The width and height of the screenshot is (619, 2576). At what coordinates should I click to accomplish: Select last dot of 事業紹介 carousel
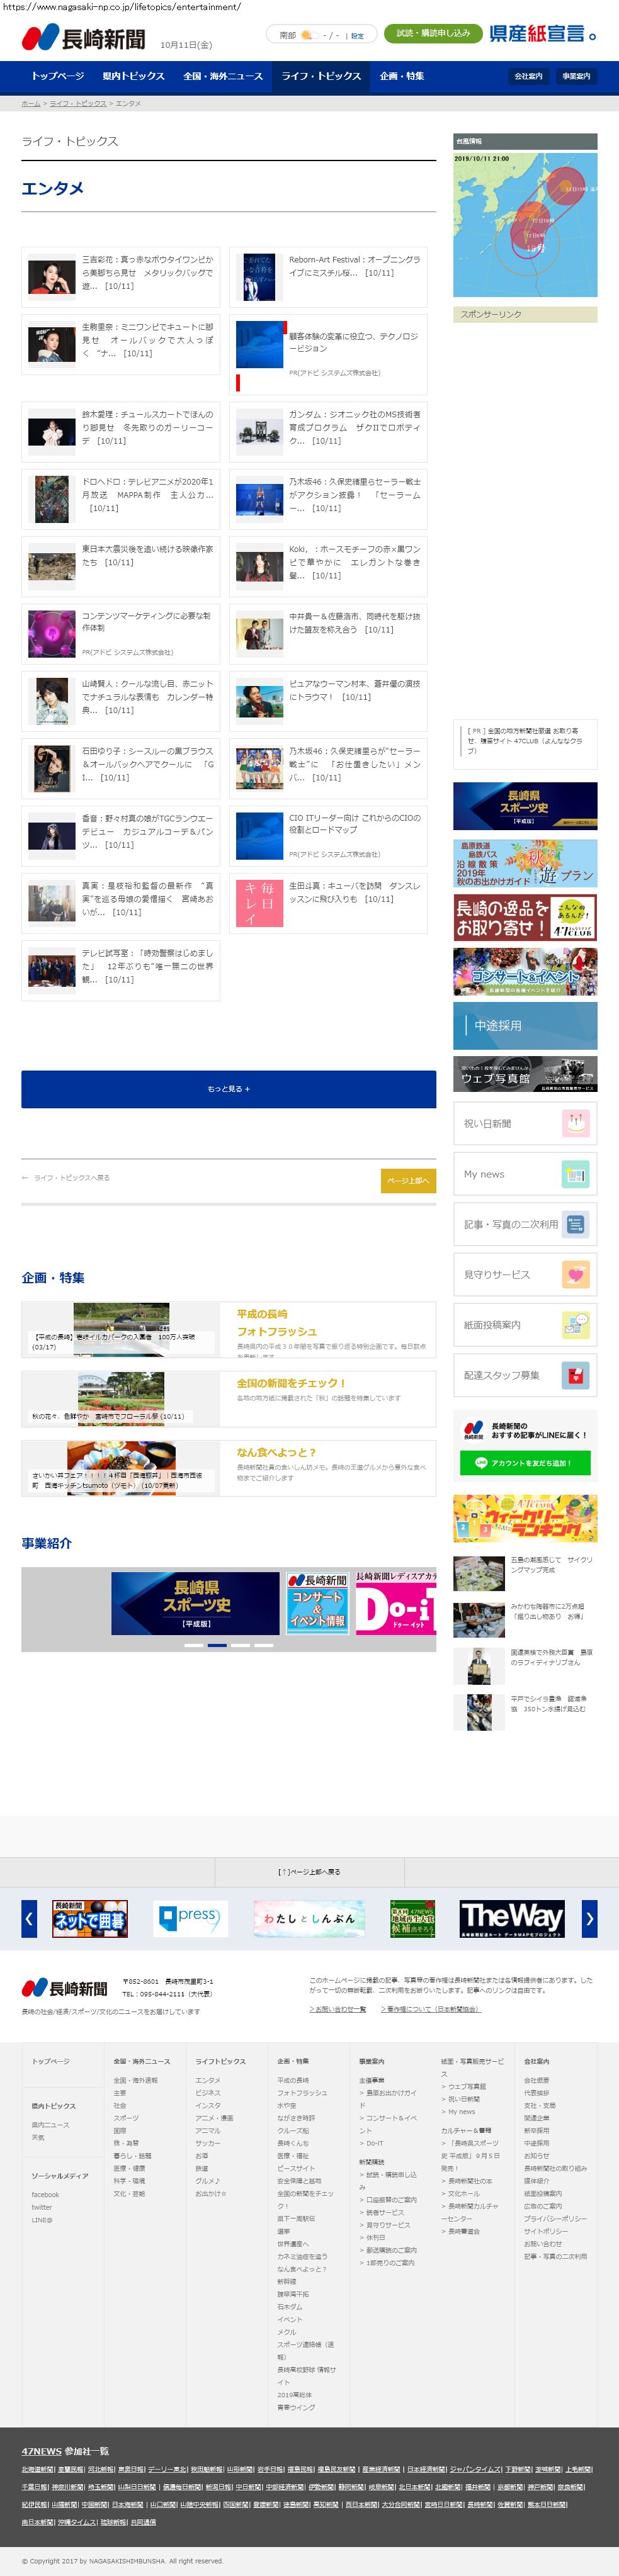[263, 1645]
